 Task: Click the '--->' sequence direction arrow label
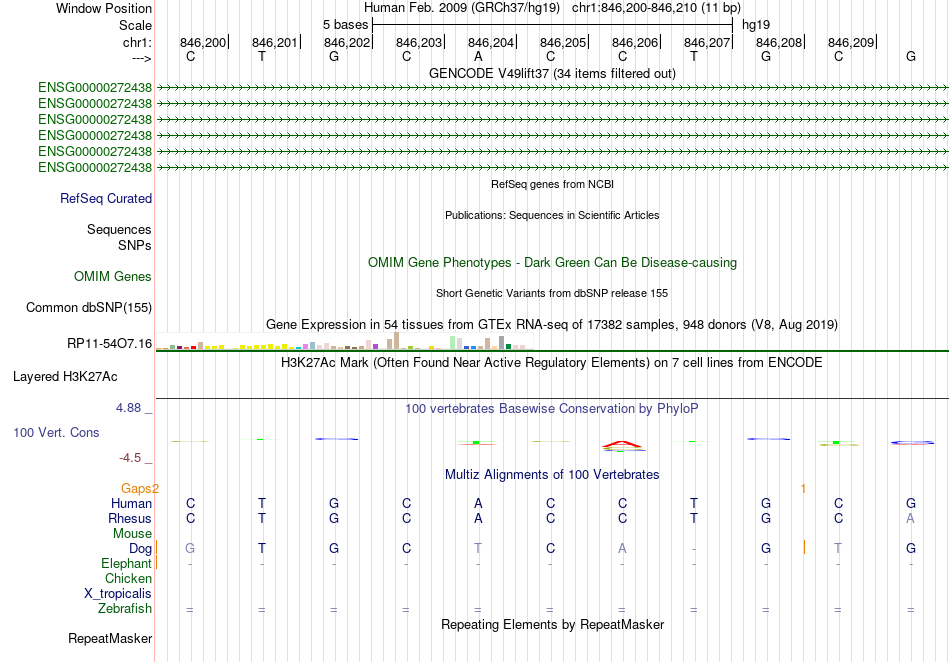[x=141, y=58]
